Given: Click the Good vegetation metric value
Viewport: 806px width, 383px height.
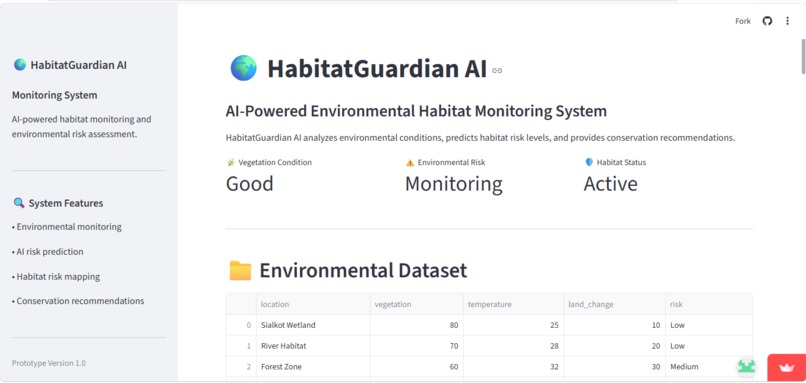Looking at the screenshot, I should click(249, 184).
